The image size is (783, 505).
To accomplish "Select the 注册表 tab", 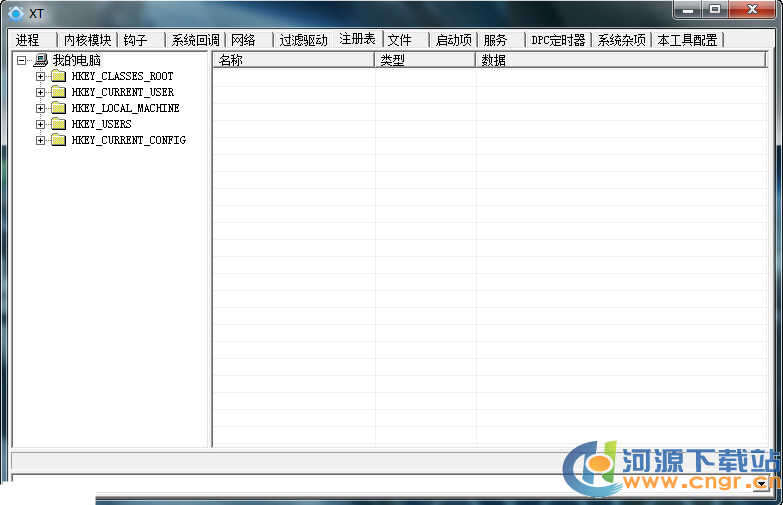I will coord(358,38).
